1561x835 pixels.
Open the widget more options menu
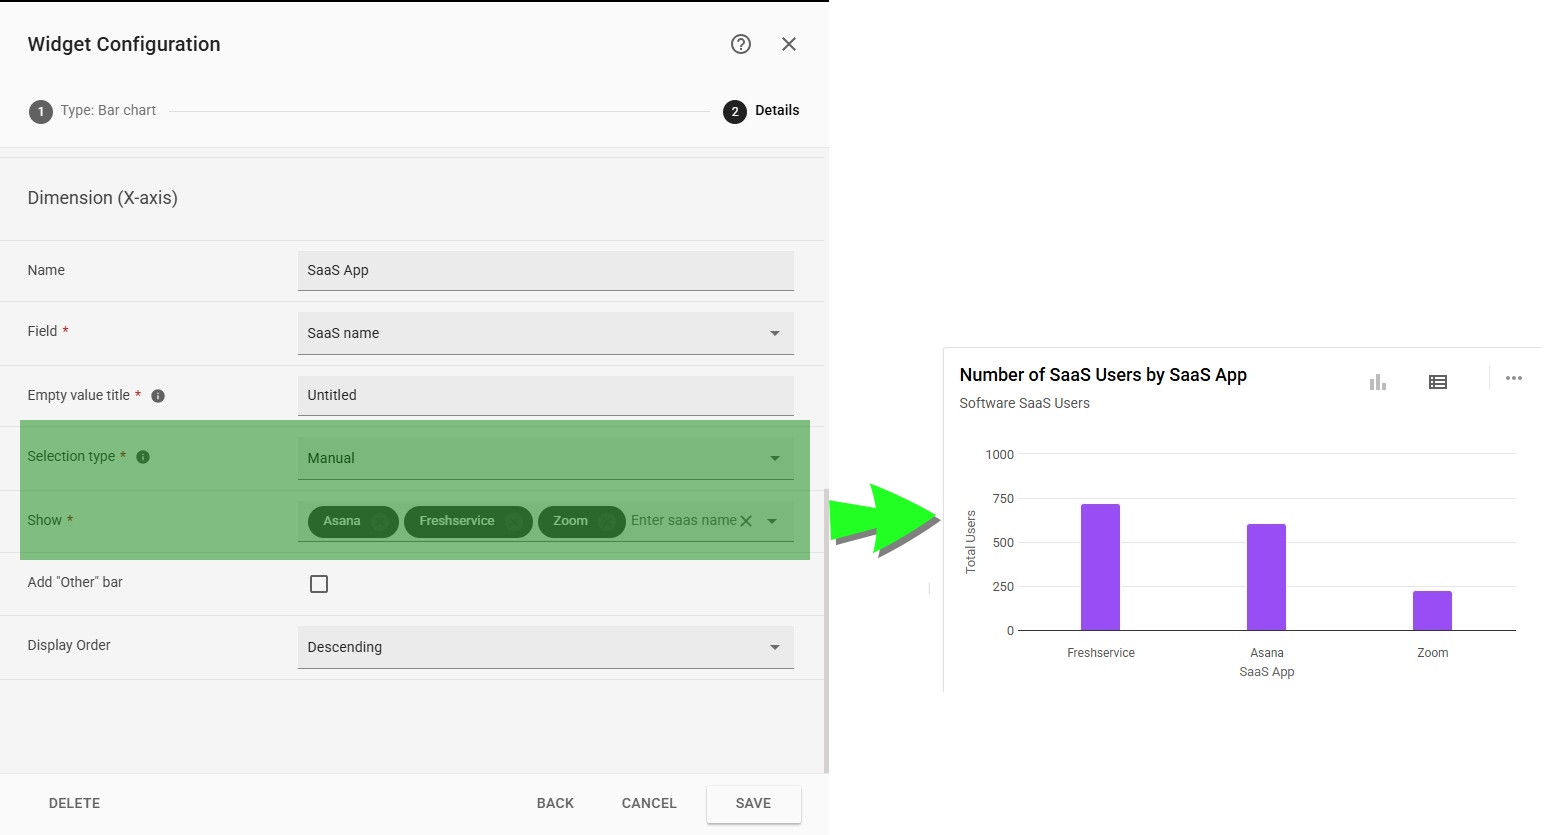(x=1514, y=378)
